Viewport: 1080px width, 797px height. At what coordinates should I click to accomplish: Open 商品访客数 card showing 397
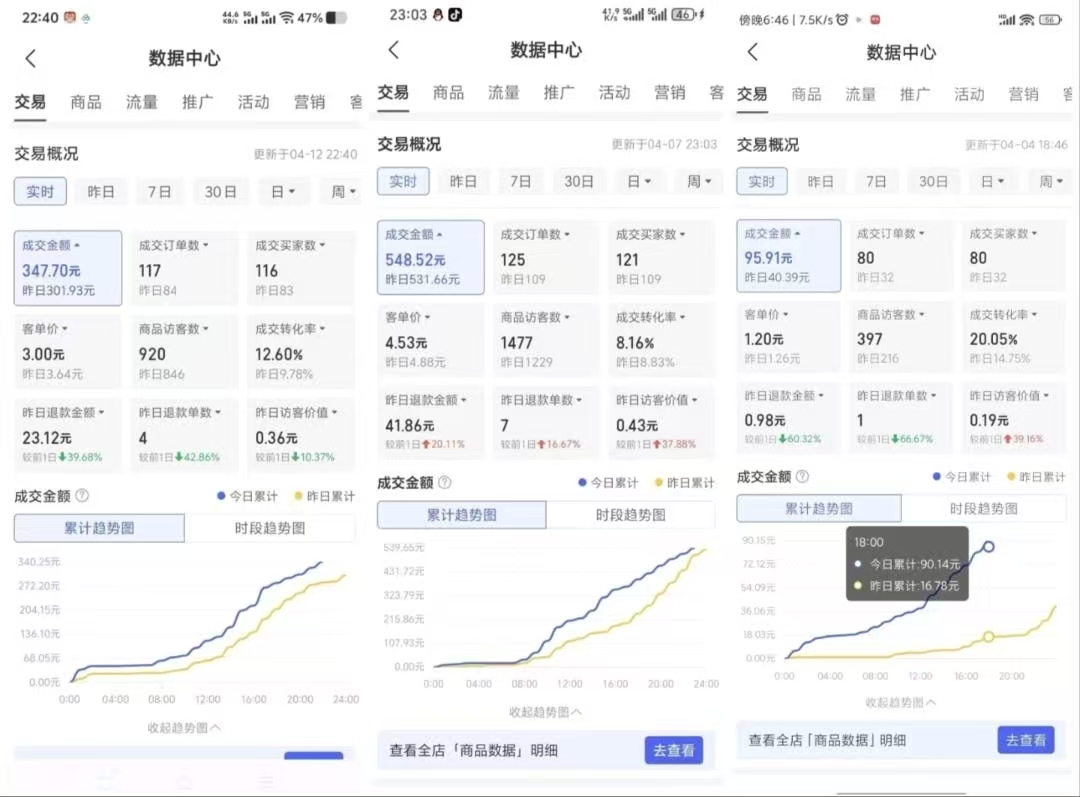coord(900,337)
